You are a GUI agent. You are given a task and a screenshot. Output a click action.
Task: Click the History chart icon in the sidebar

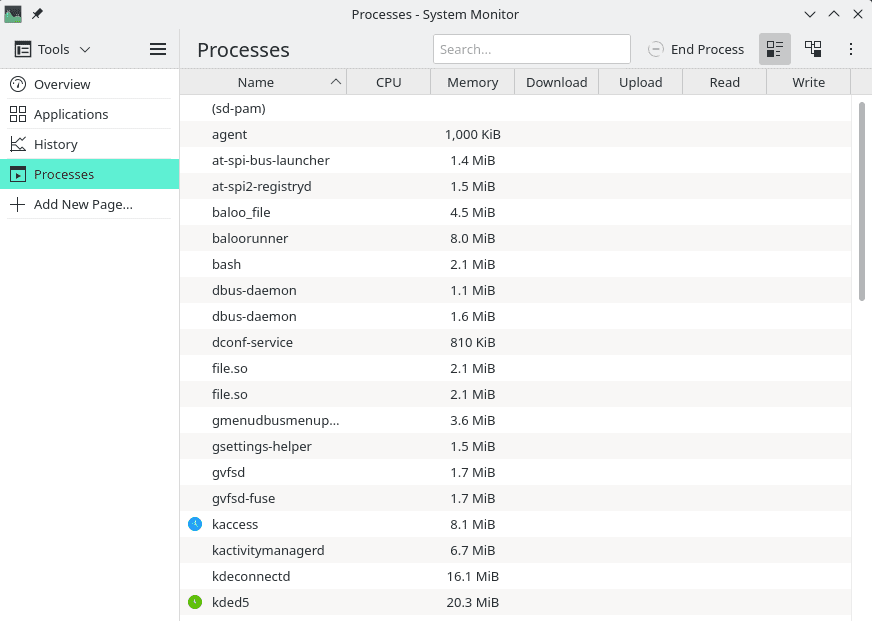click(18, 143)
